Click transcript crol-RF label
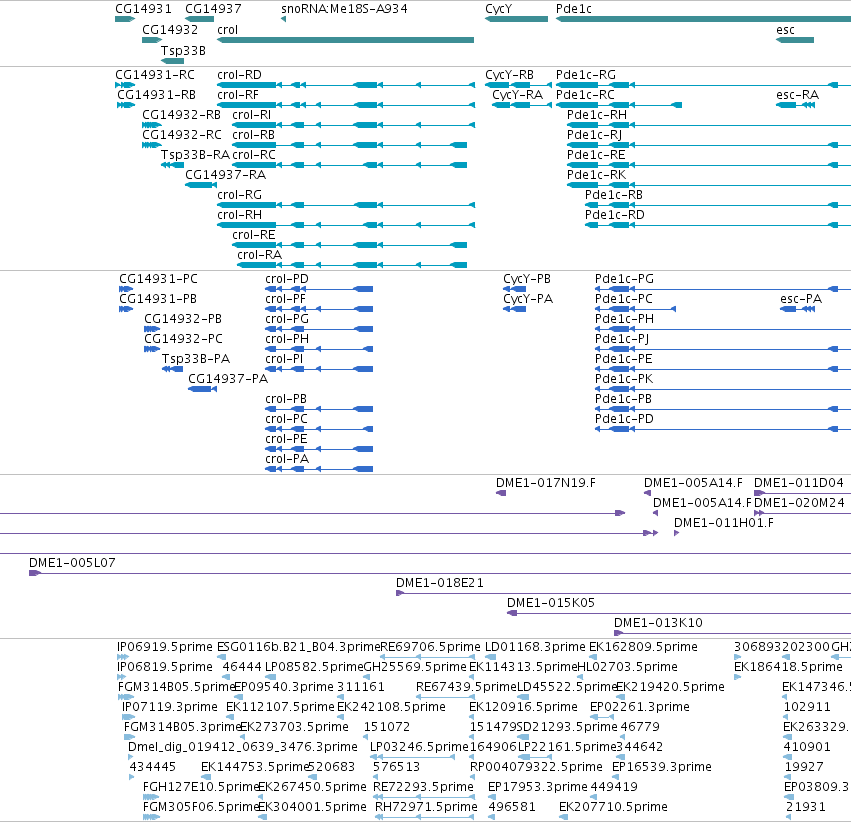 [238, 94]
